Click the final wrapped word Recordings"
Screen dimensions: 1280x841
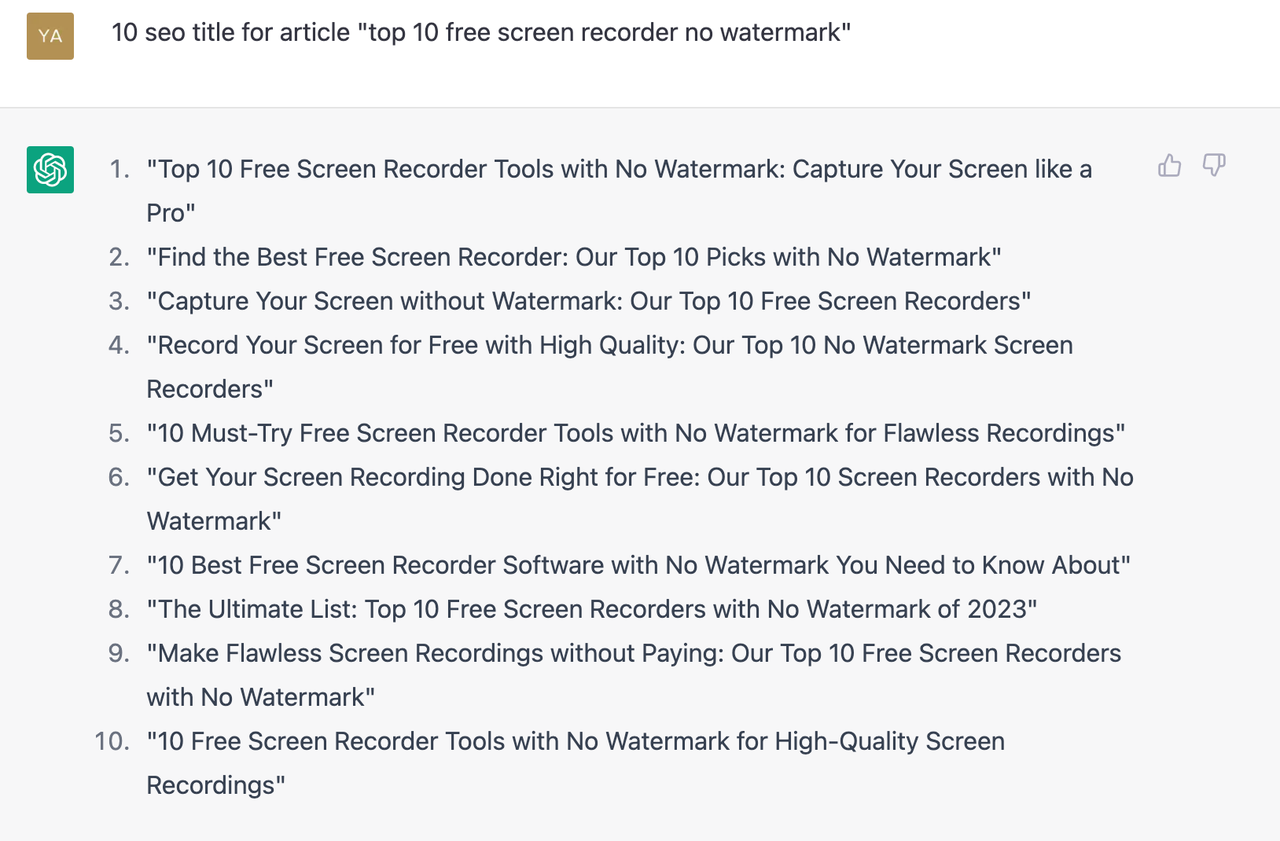(216, 785)
